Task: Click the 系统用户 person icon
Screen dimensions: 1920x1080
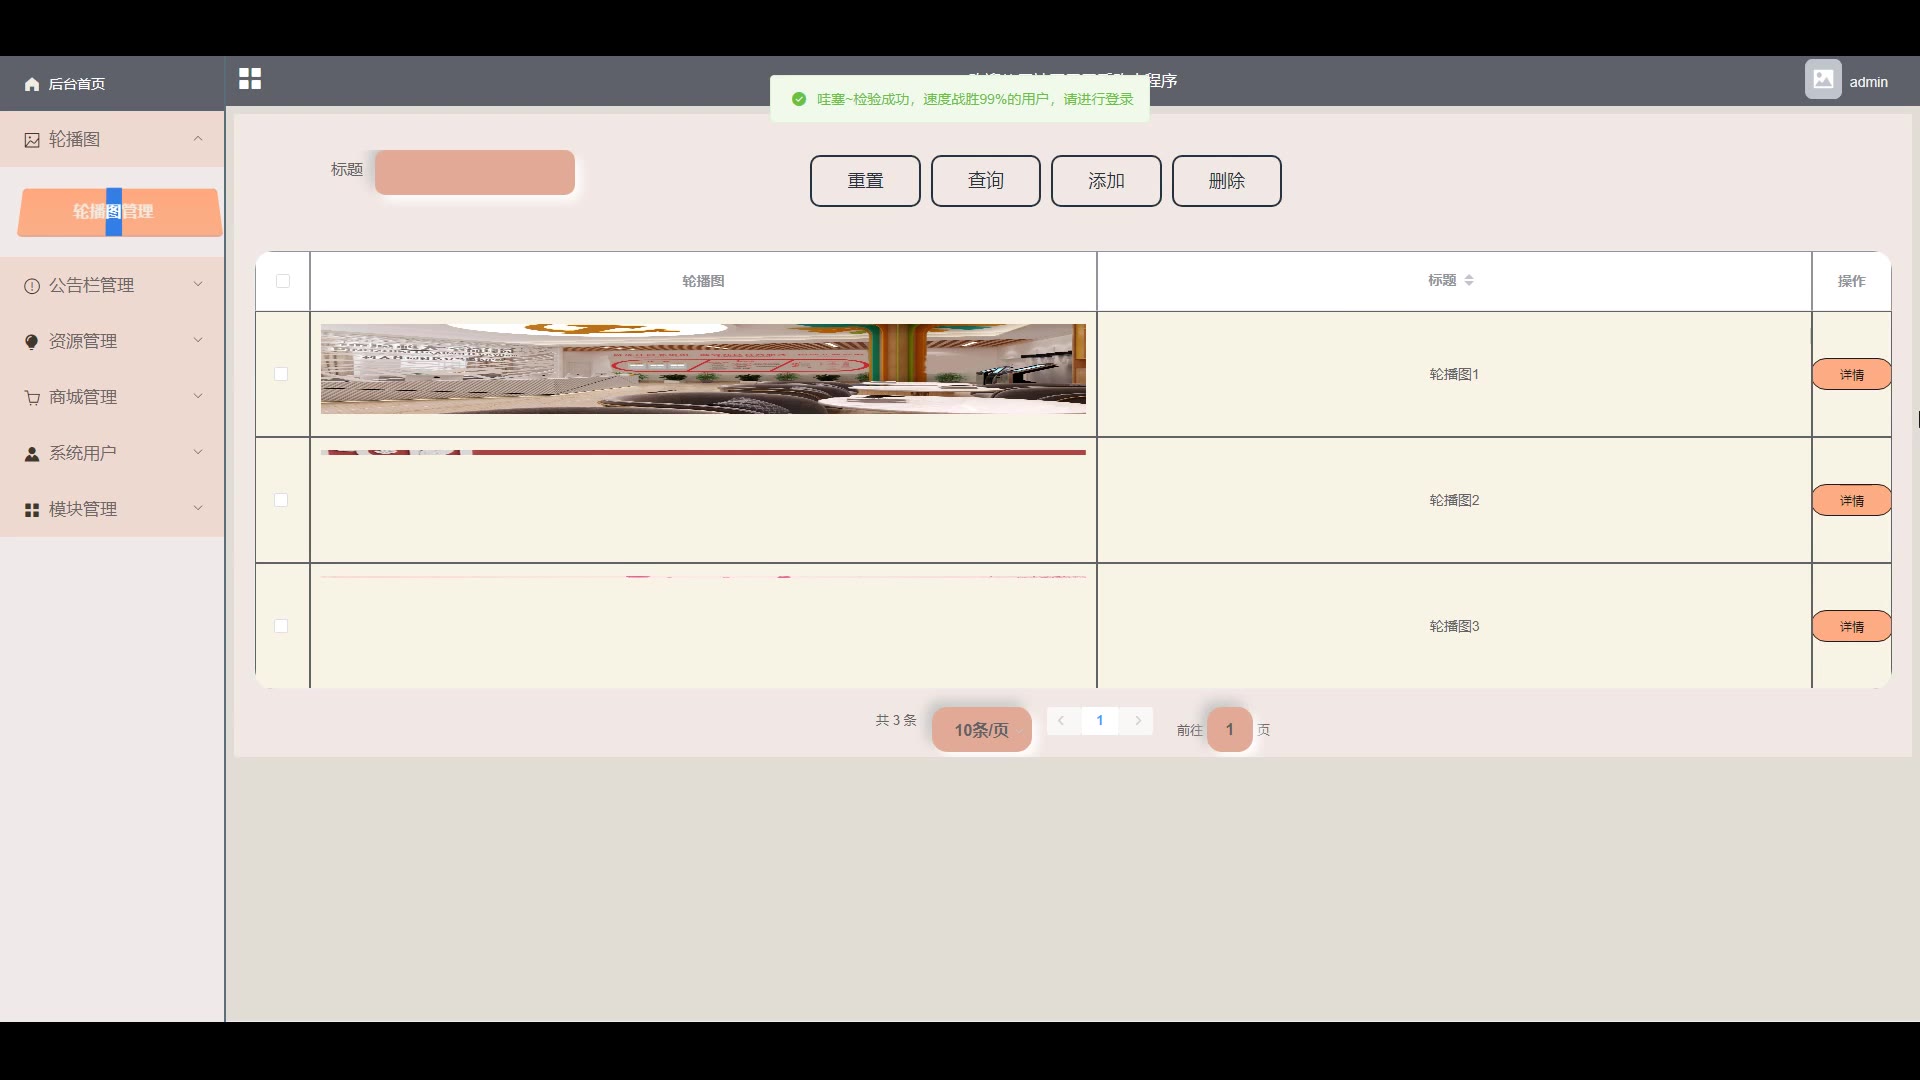Action: pyautogui.click(x=32, y=454)
